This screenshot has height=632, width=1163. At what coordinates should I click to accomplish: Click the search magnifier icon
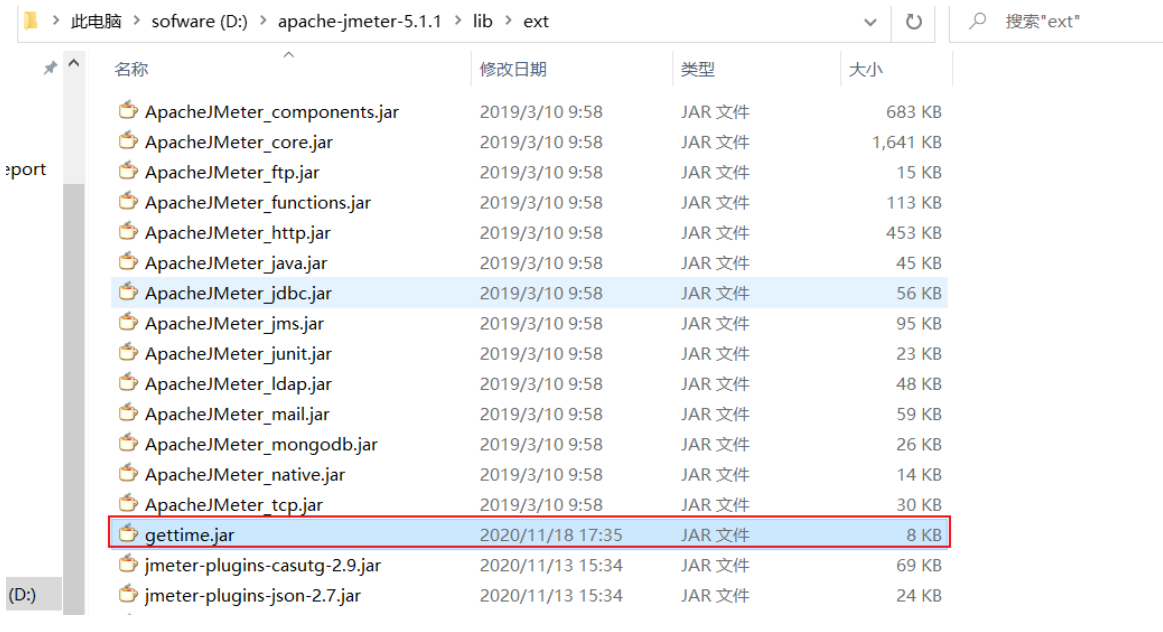tap(978, 21)
